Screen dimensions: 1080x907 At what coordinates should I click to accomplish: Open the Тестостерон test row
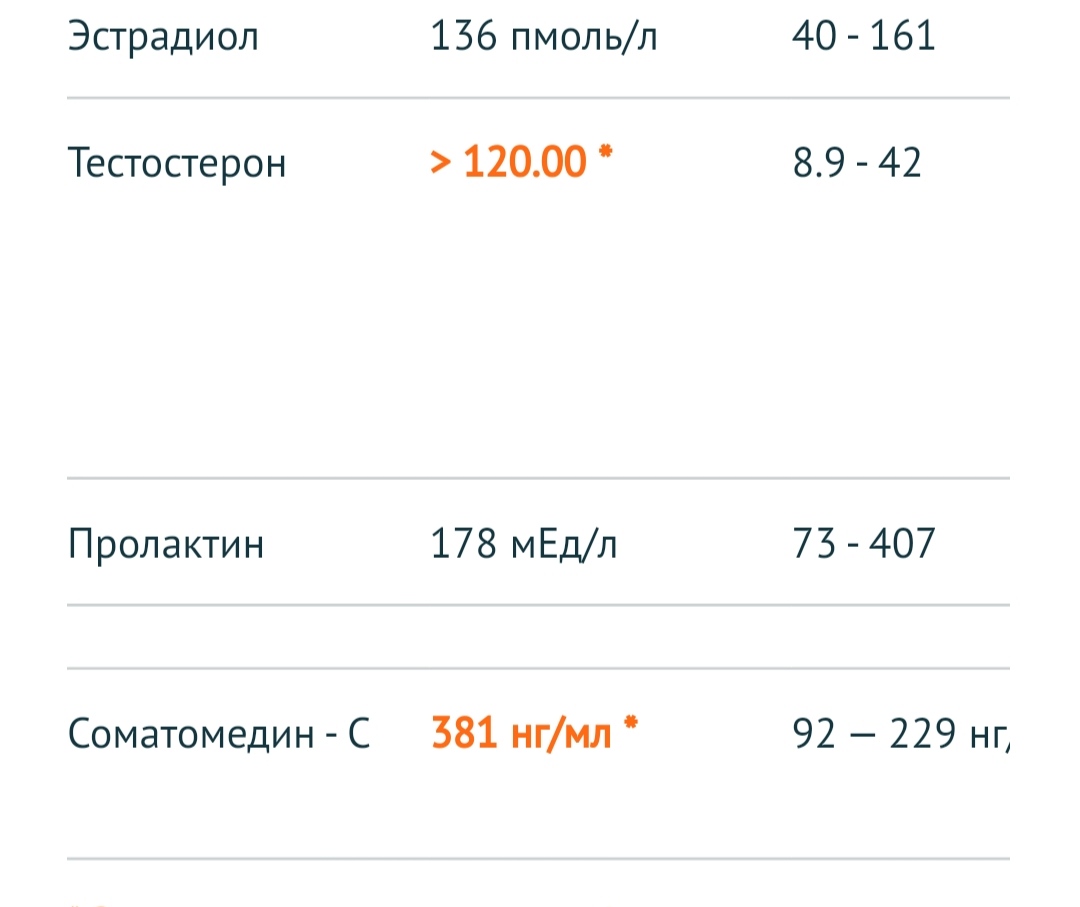click(177, 162)
